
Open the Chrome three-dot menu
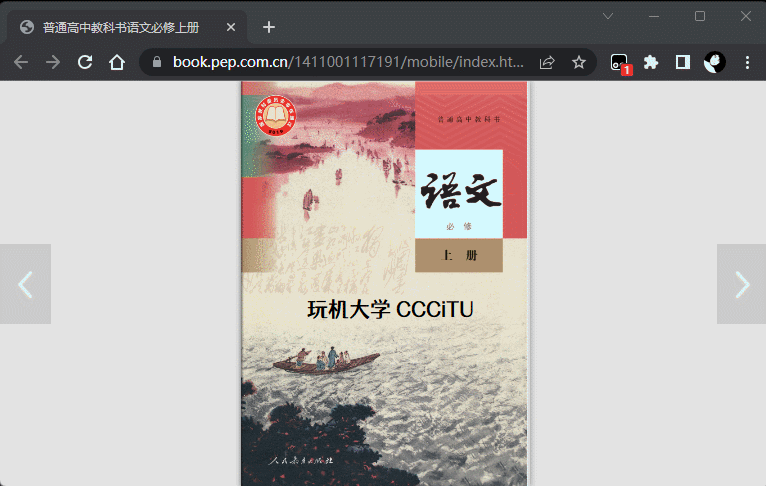coord(747,62)
